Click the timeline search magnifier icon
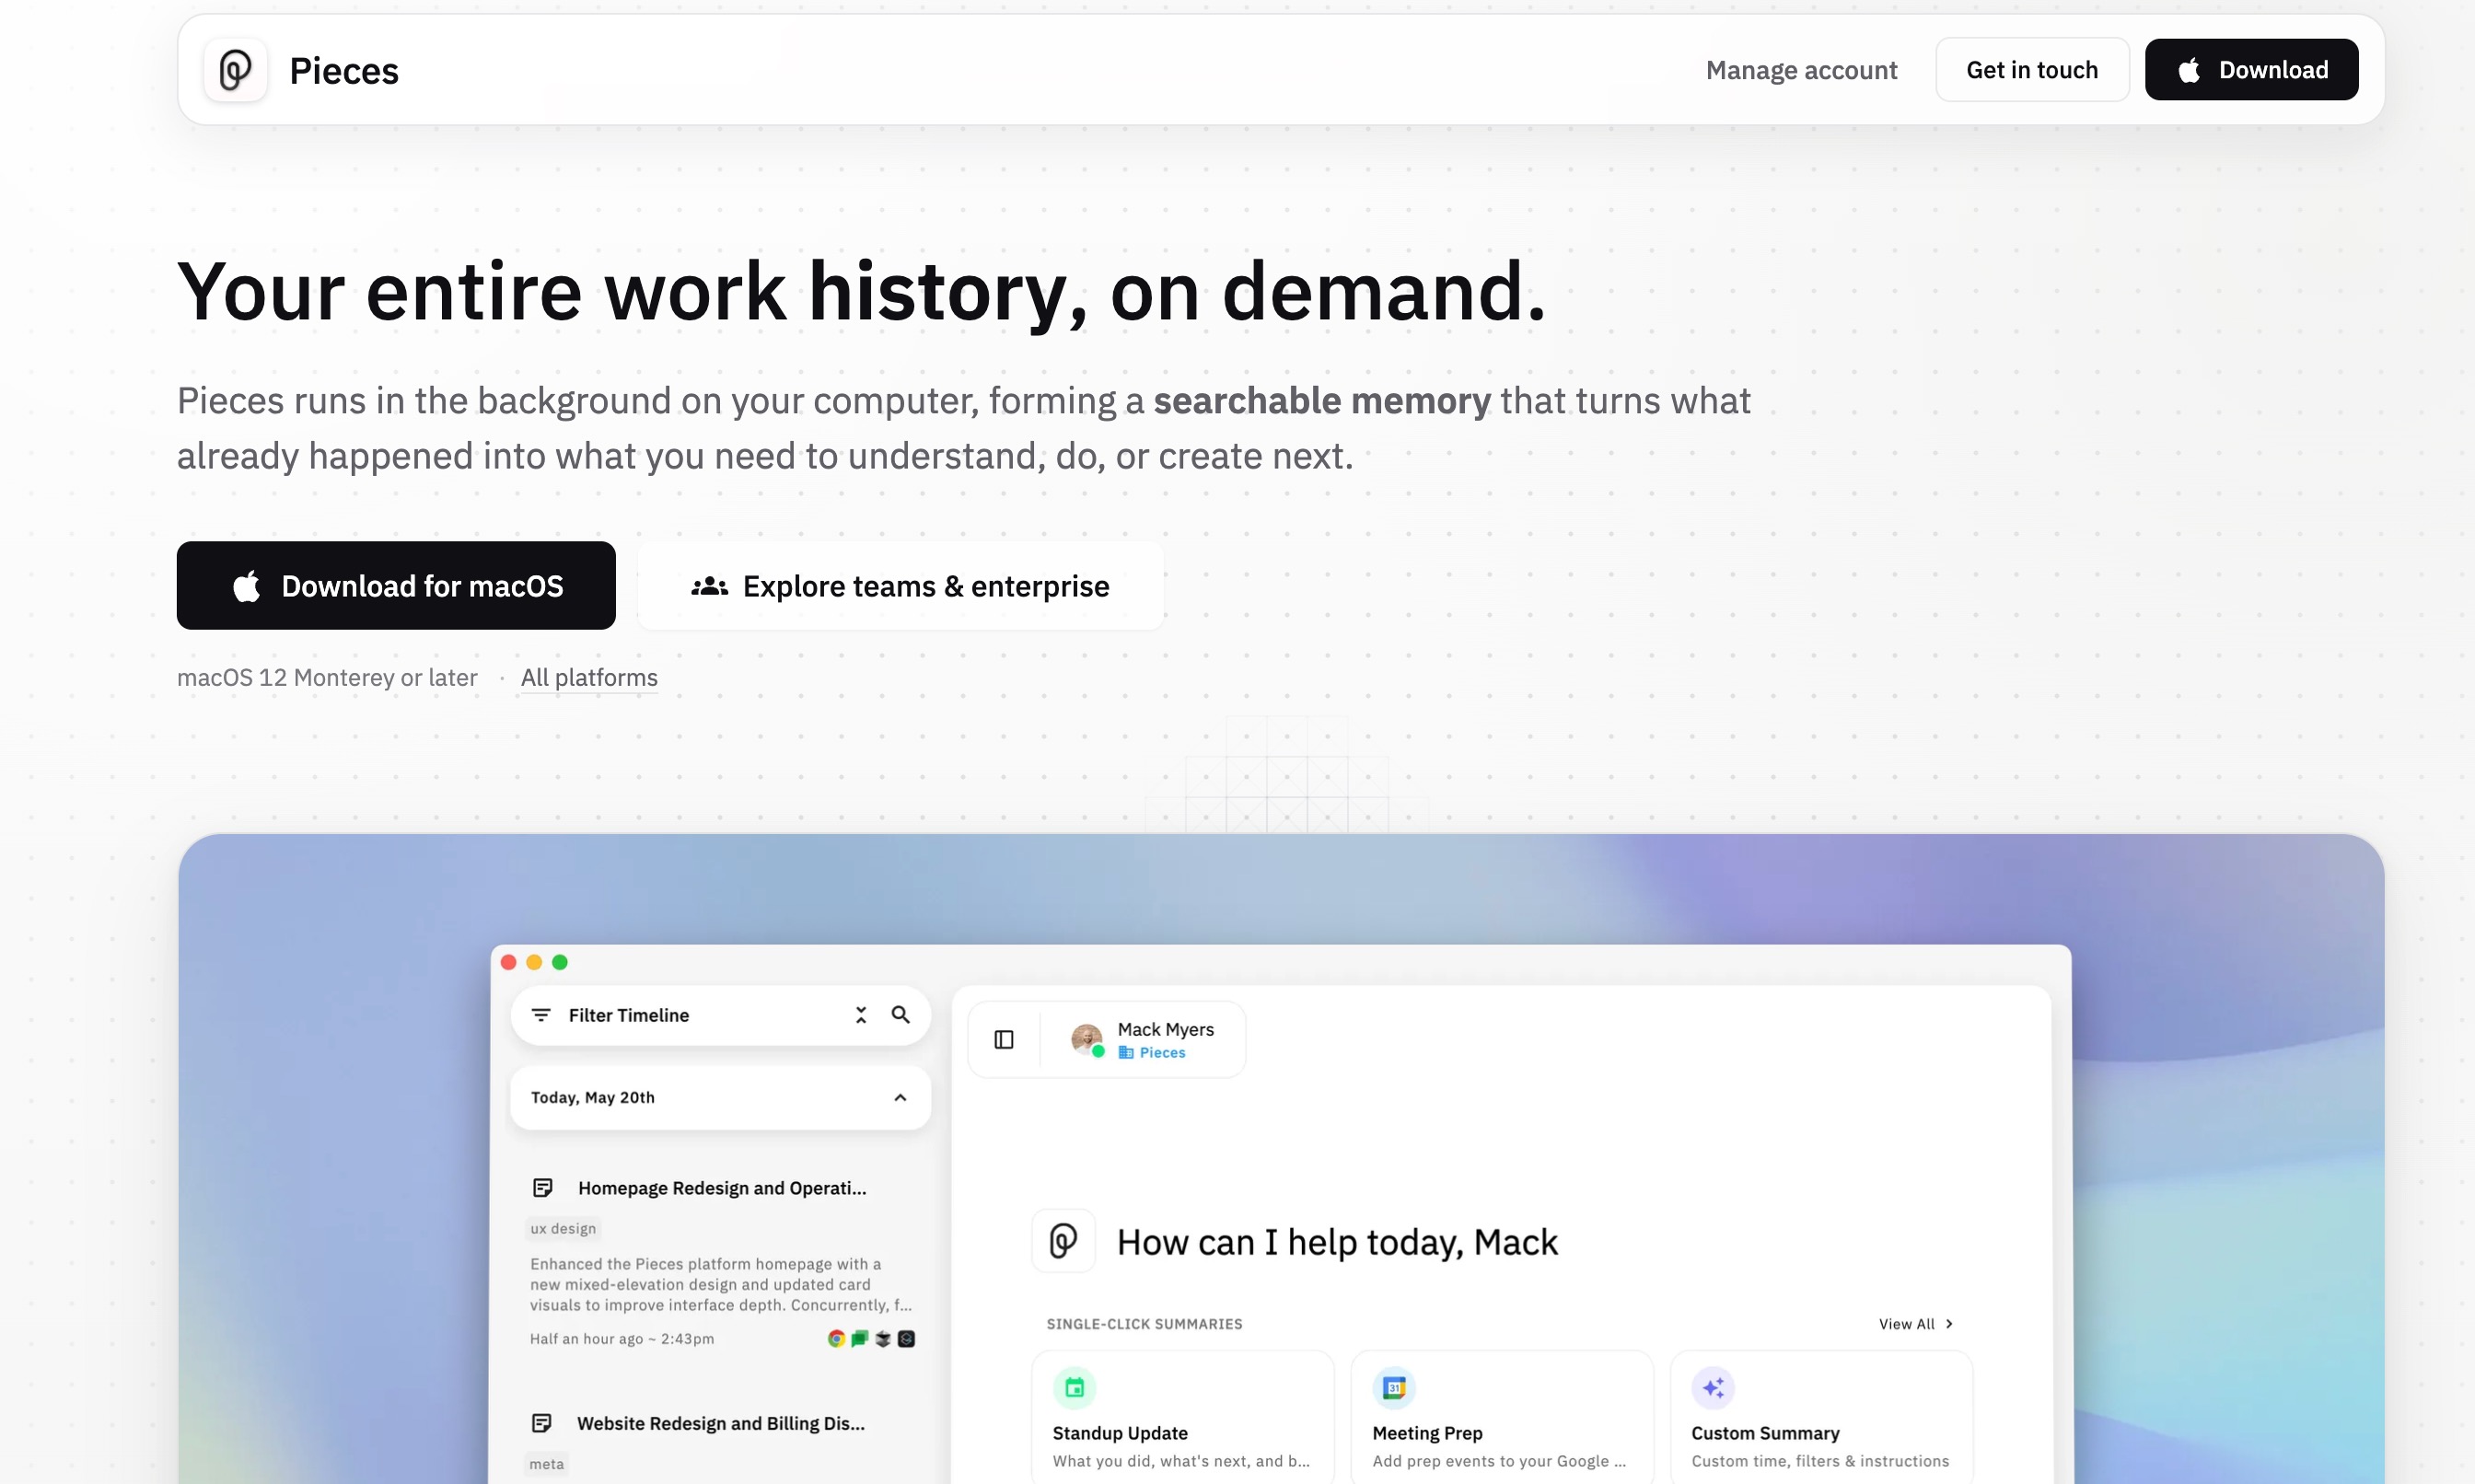2475x1484 pixels. pyautogui.click(x=901, y=1015)
